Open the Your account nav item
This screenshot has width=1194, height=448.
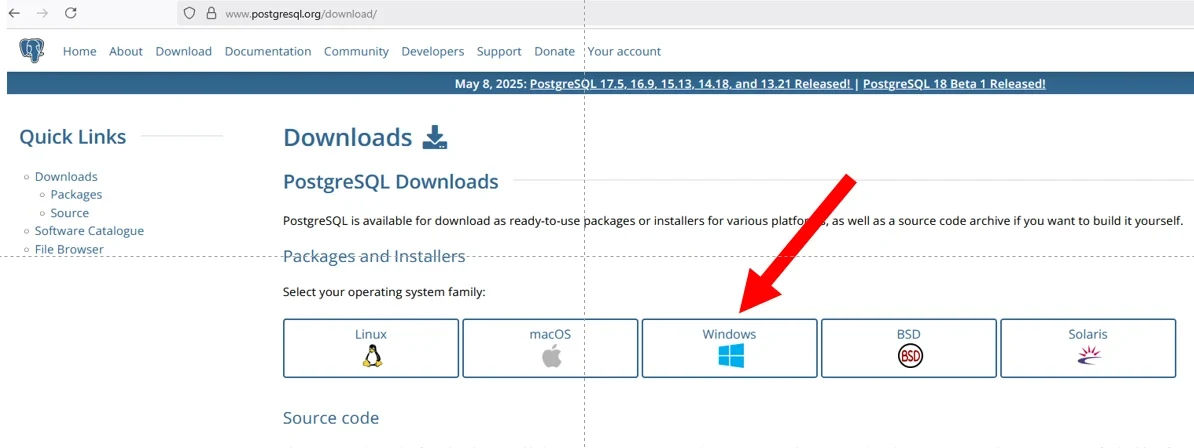click(624, 52)
